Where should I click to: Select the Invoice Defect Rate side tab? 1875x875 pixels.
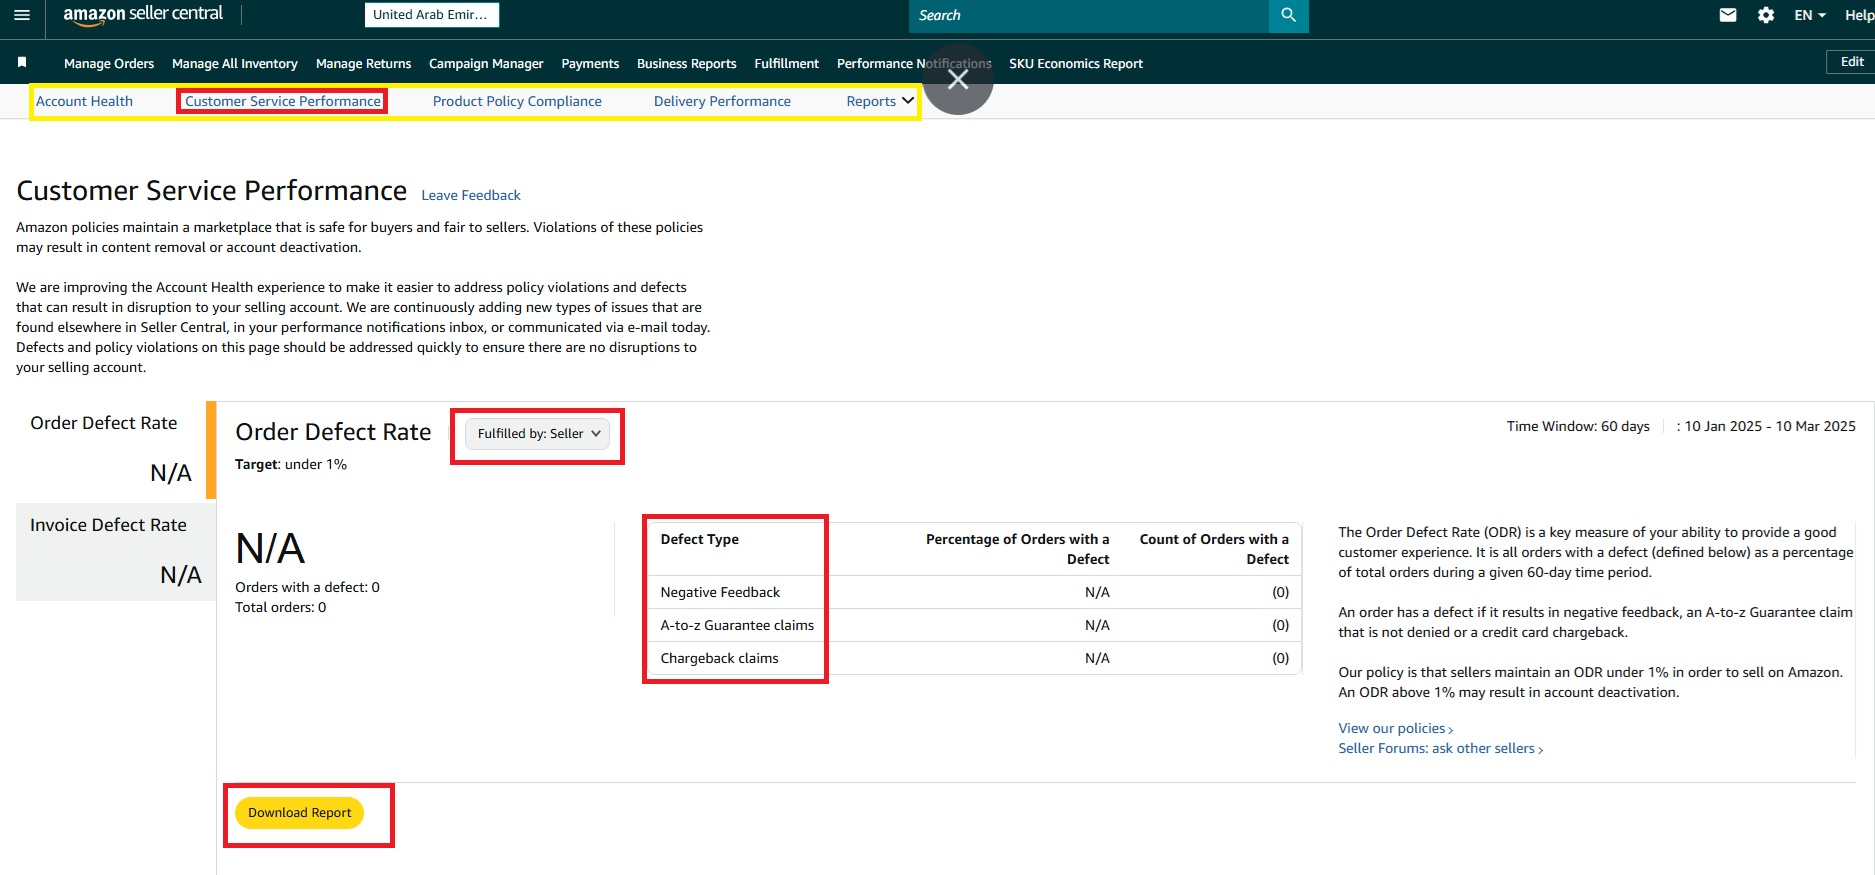pos(116,551)
